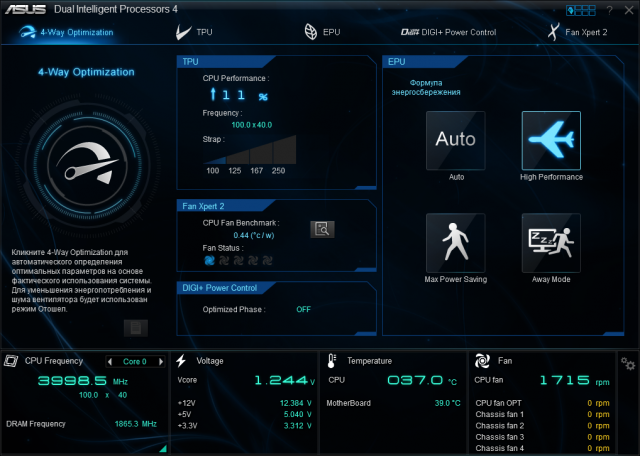Viewport: 640px width, 456px height.
Task: Select Max Power Saving walking mode
Action: (x=456, y=243)
